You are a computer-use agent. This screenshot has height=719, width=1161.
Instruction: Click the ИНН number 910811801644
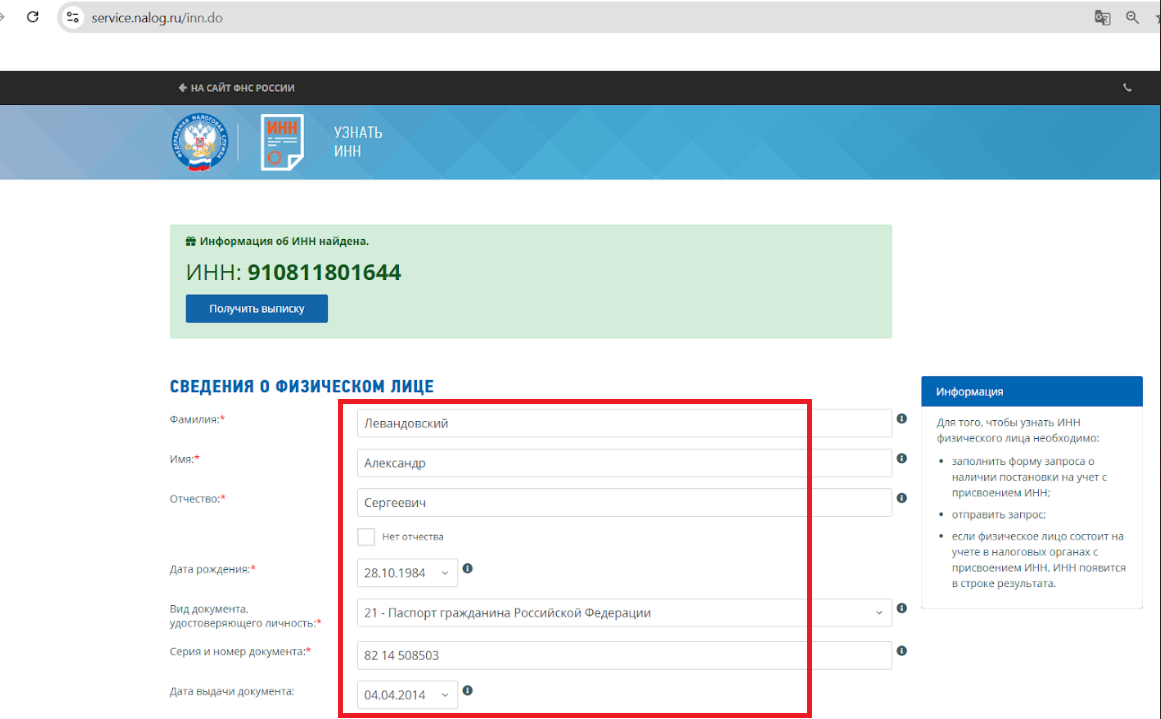324,272
